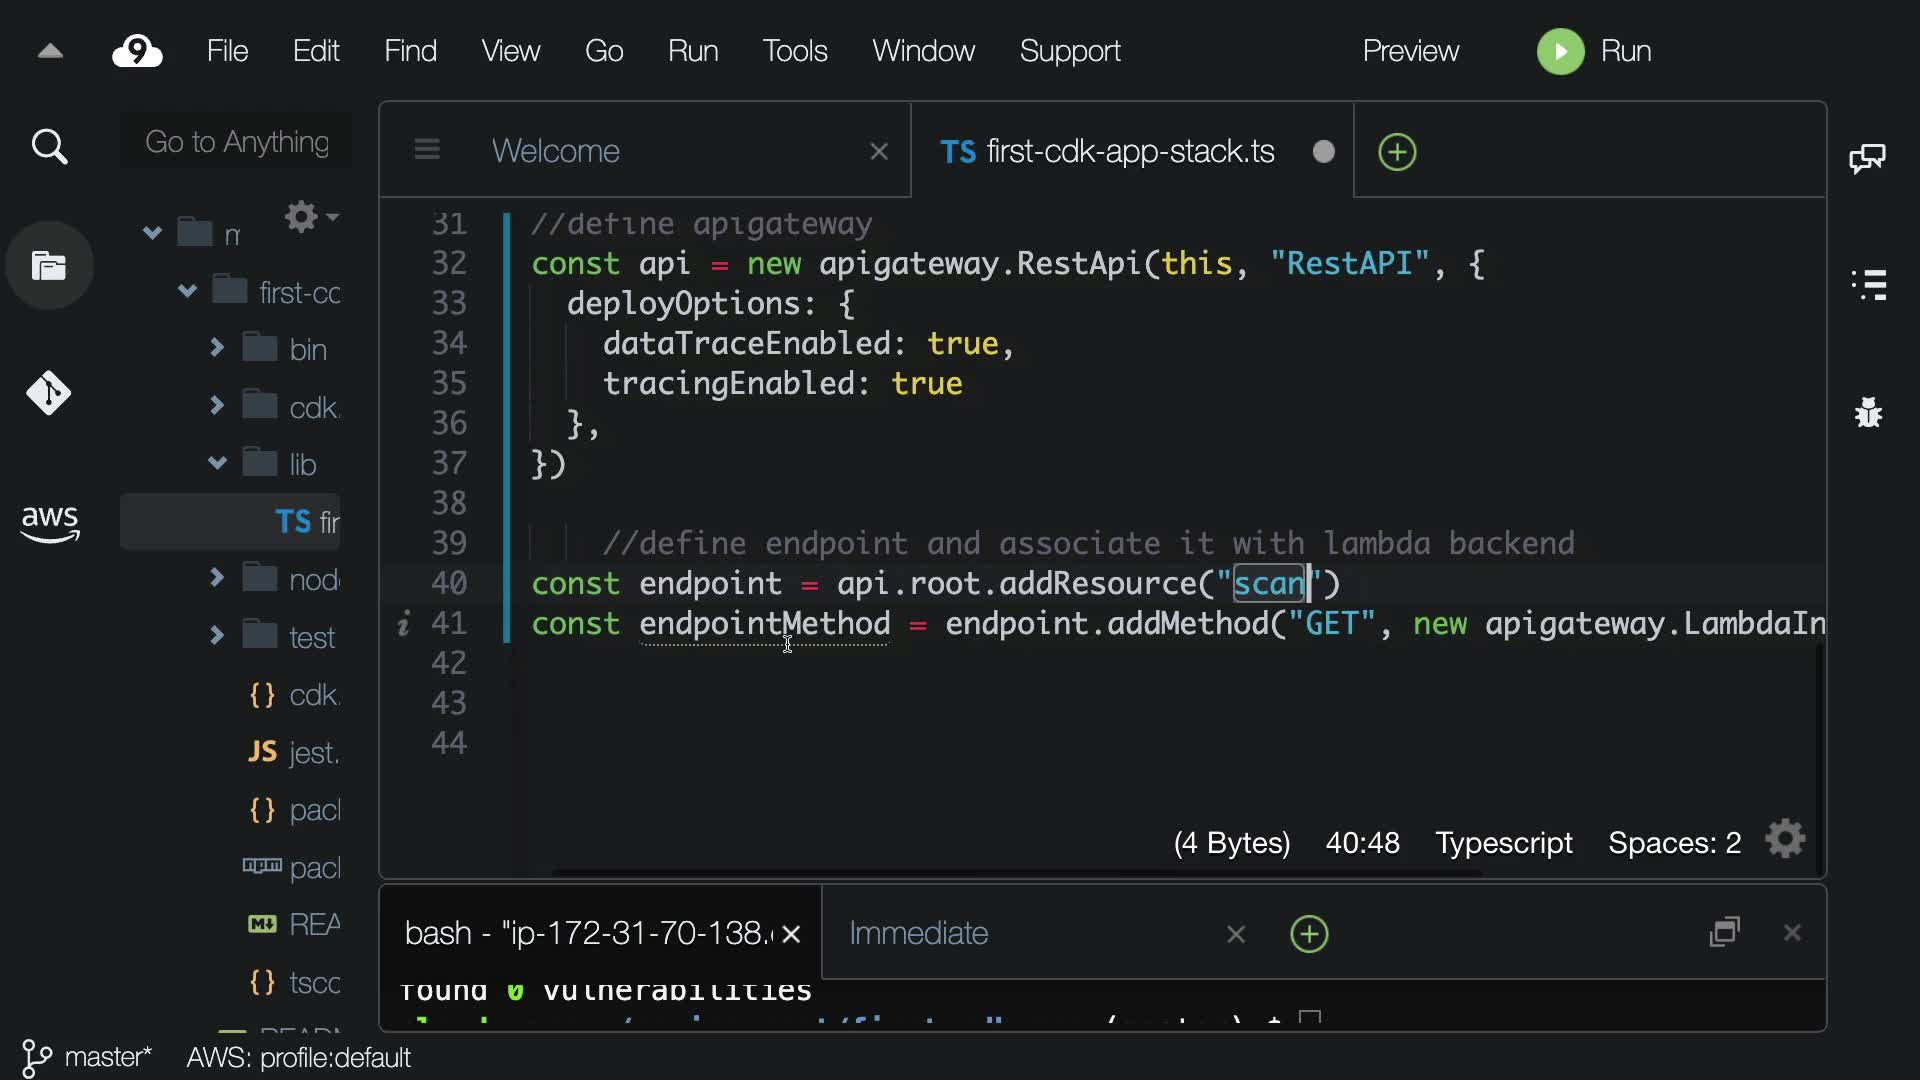
Task: Expand the test folder
Action: 217,636
